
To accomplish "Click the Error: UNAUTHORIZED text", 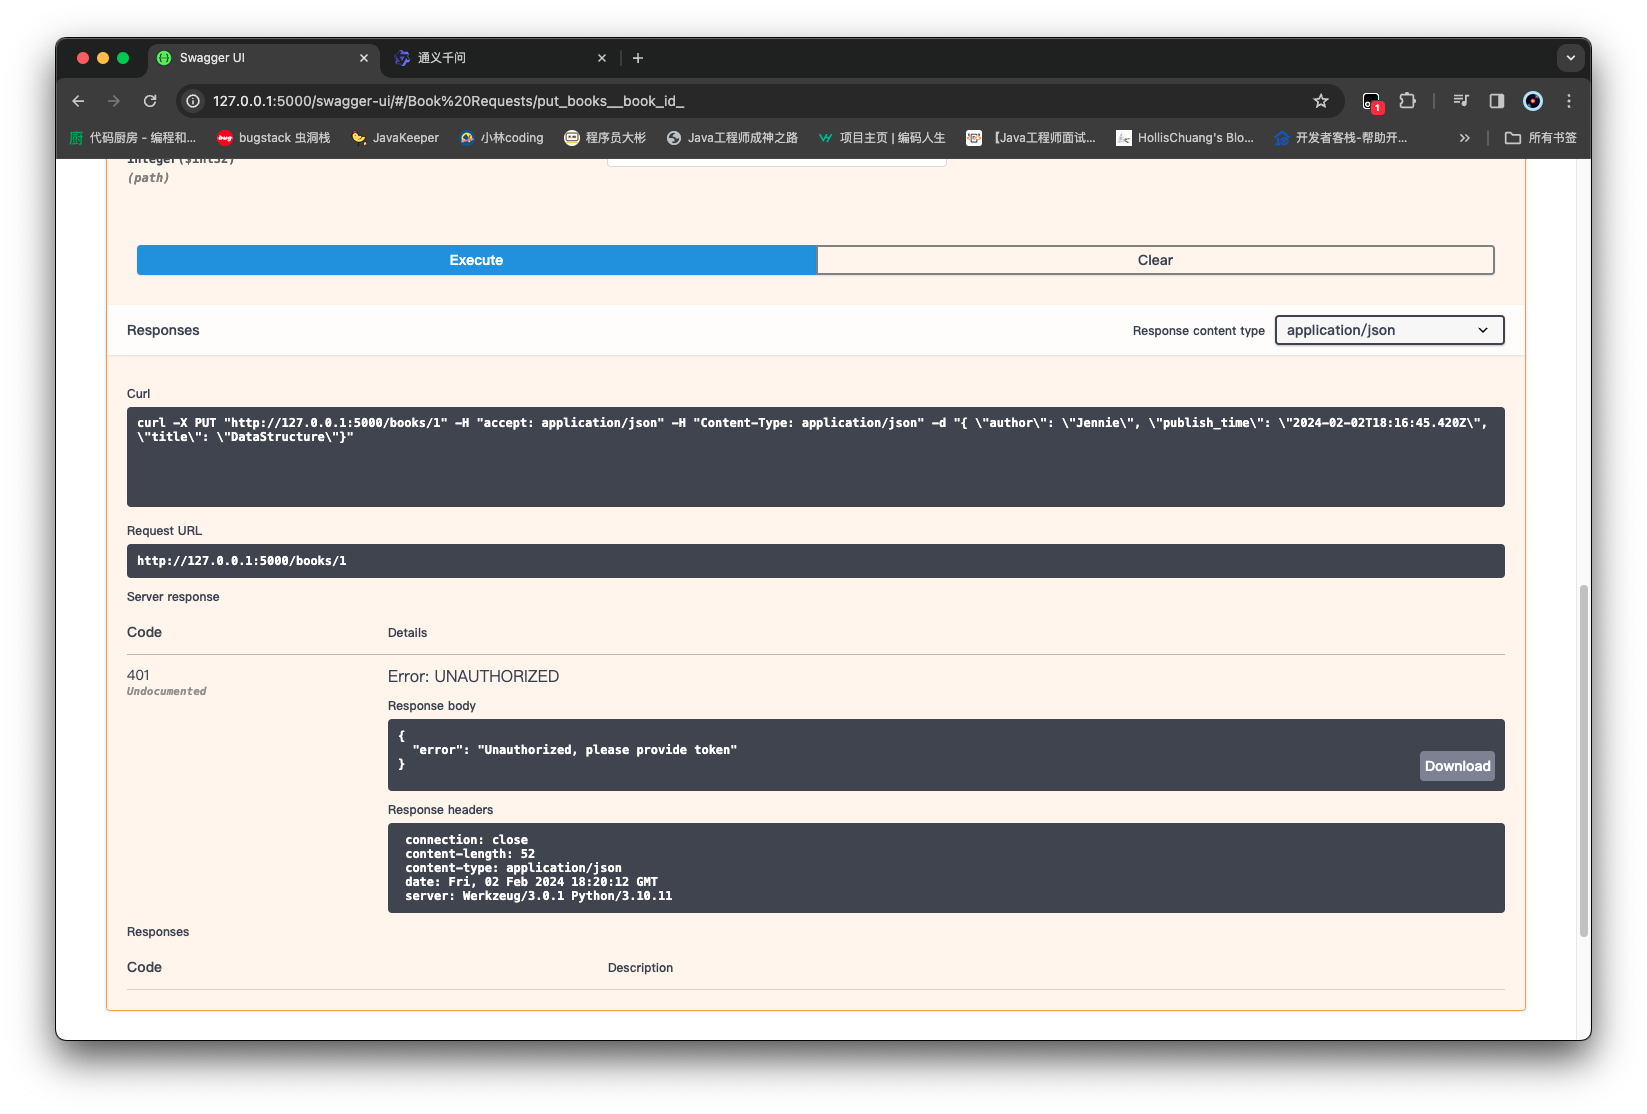I will click(473, 676).
